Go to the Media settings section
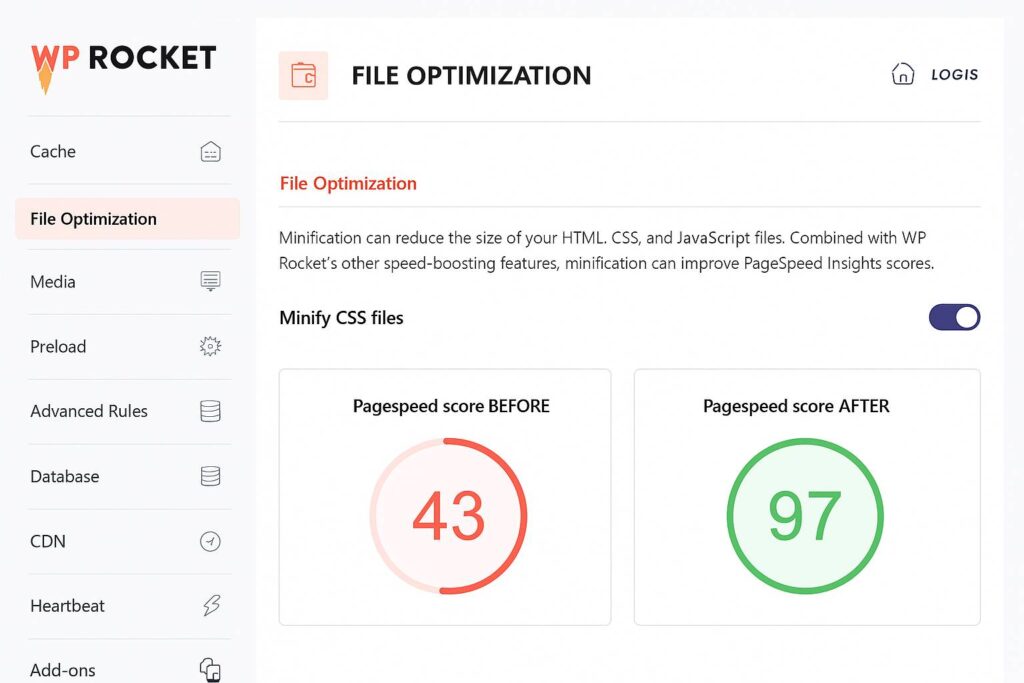 pyautogui.click(x=53, y=282)
